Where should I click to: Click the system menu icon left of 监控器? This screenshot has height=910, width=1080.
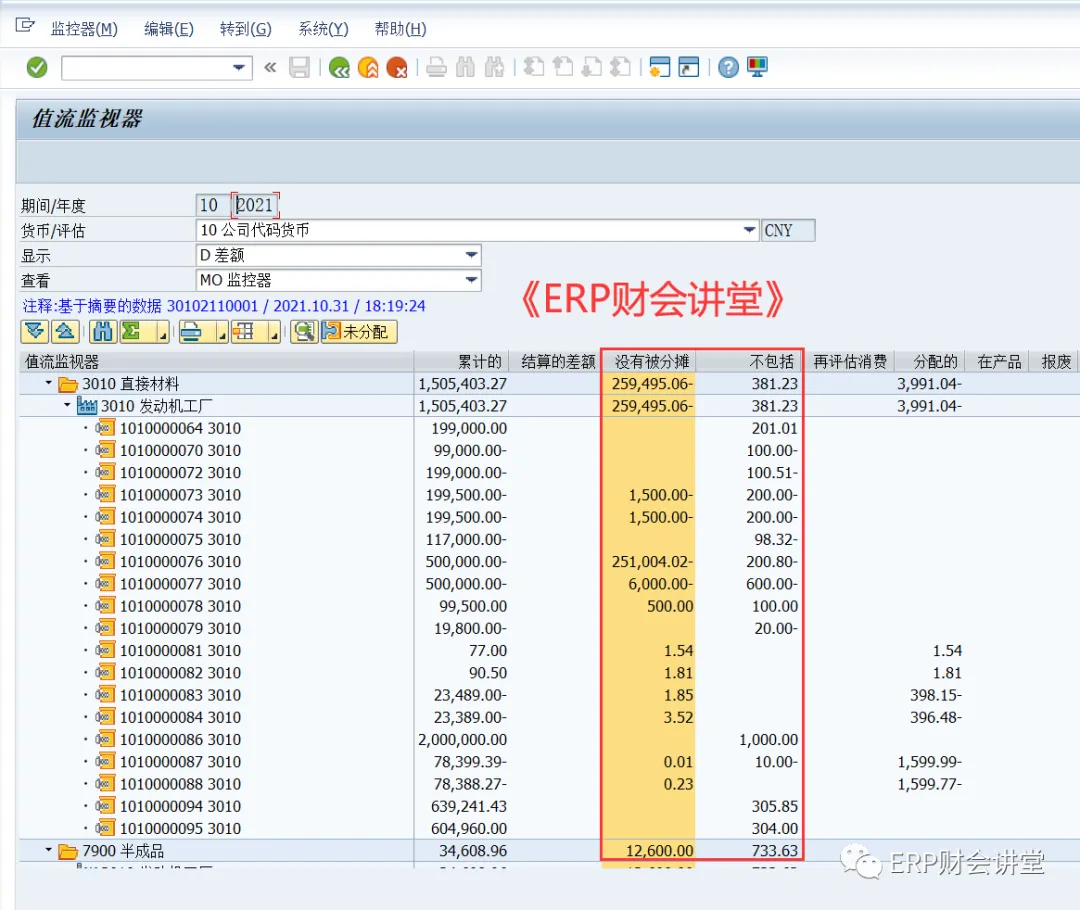coord(25,26)
